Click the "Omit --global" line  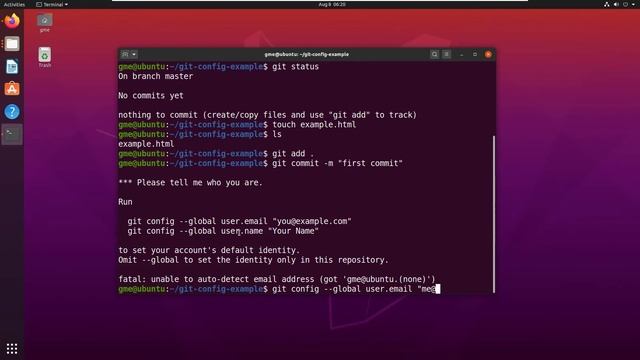(x=253, y=260)
